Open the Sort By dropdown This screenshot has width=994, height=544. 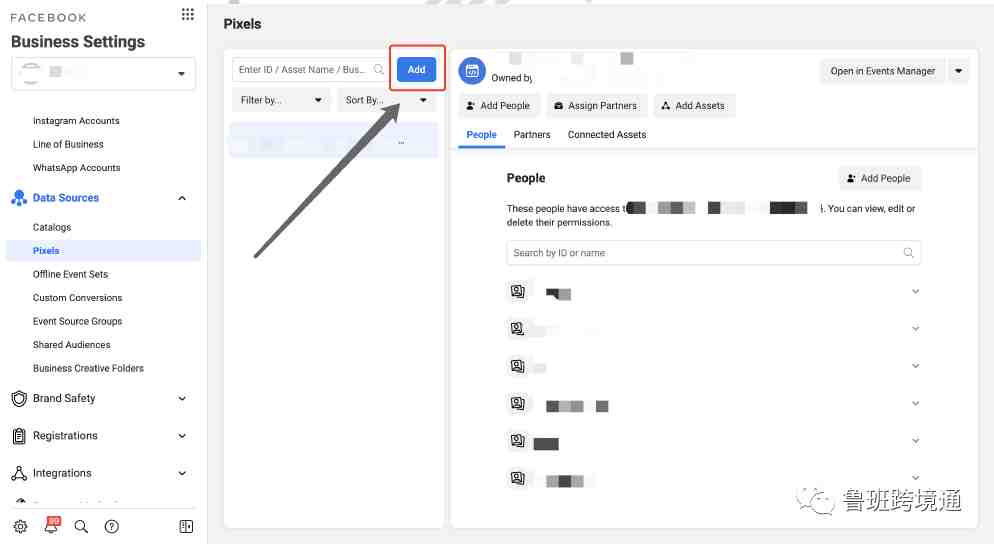point(386,100)
